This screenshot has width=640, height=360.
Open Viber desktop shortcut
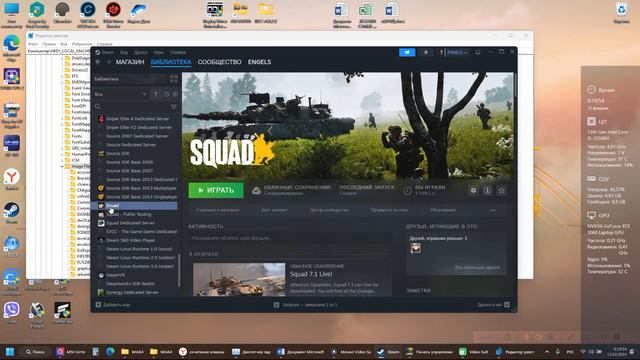click(11, 313)
